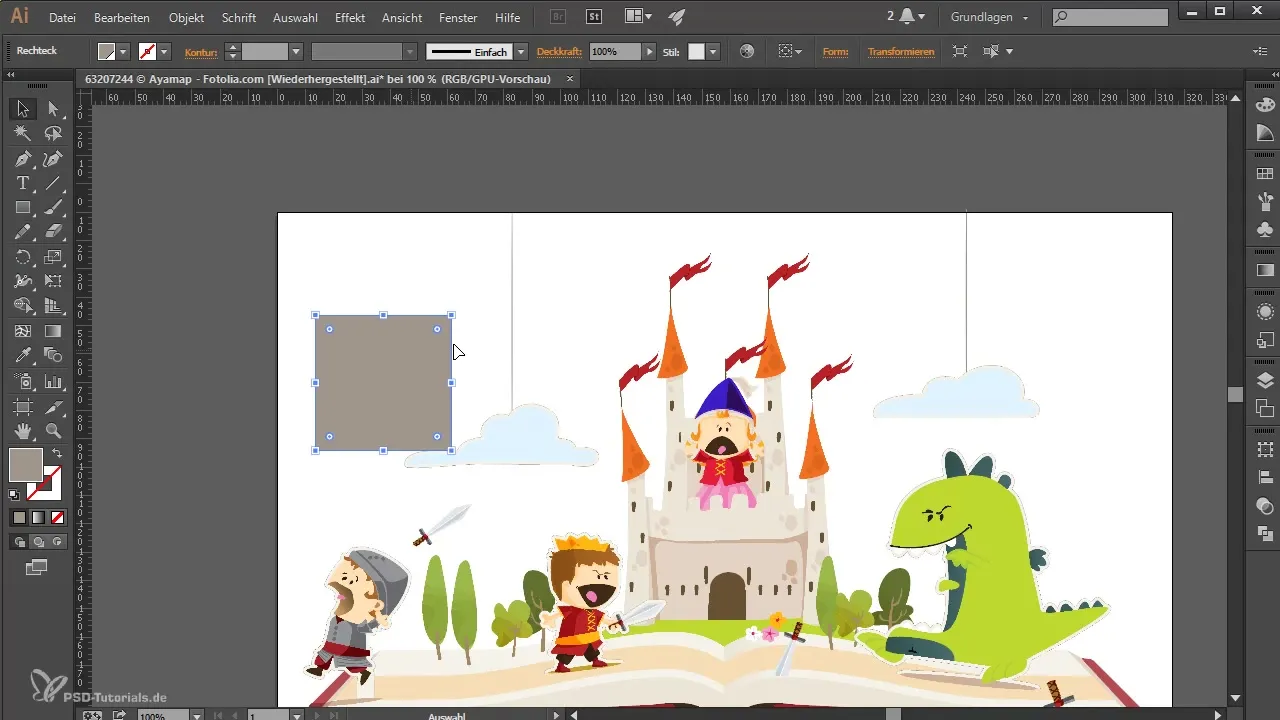Select the Pen tool
Screen dimensions: 1280x720
point(22,158)
